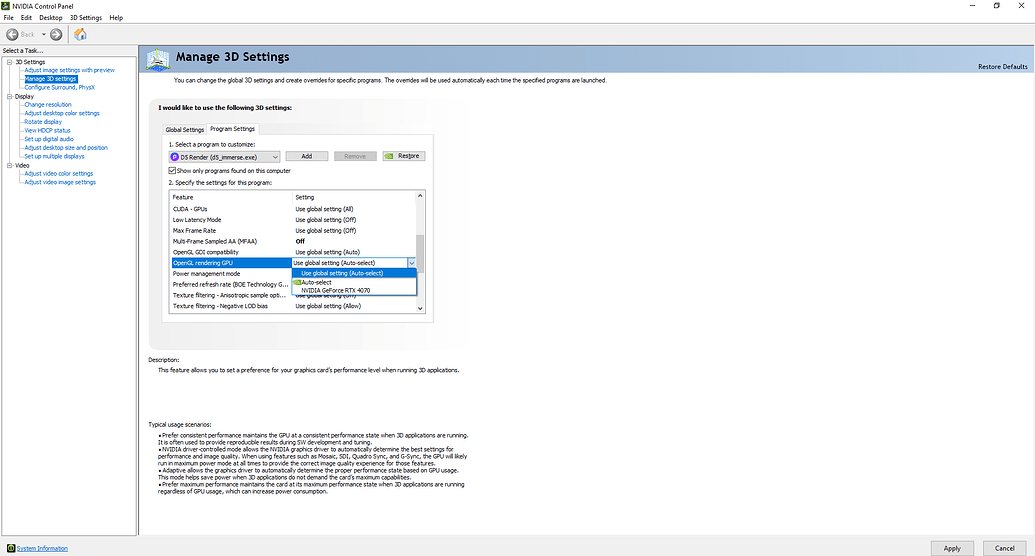Screen dimensions: 1035x556
Task: Click the Home icon in toolbar
Action: click(x=81, y=34)
